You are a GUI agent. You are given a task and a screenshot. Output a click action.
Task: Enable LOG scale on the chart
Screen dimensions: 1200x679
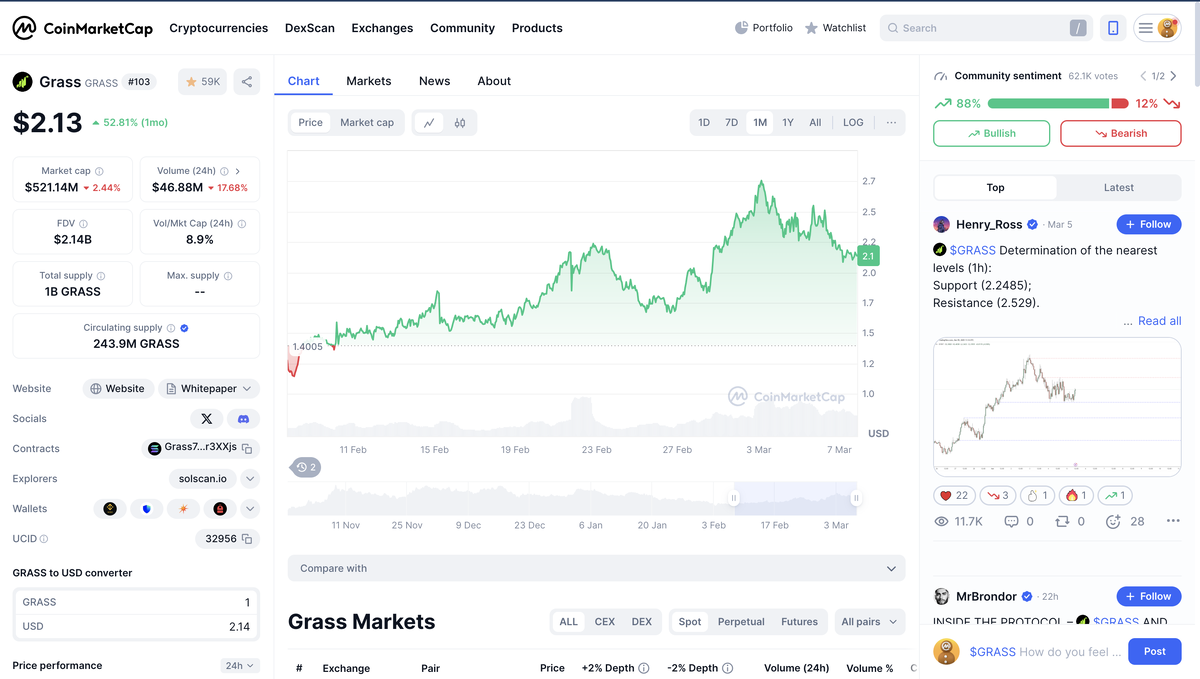(853, 123)
